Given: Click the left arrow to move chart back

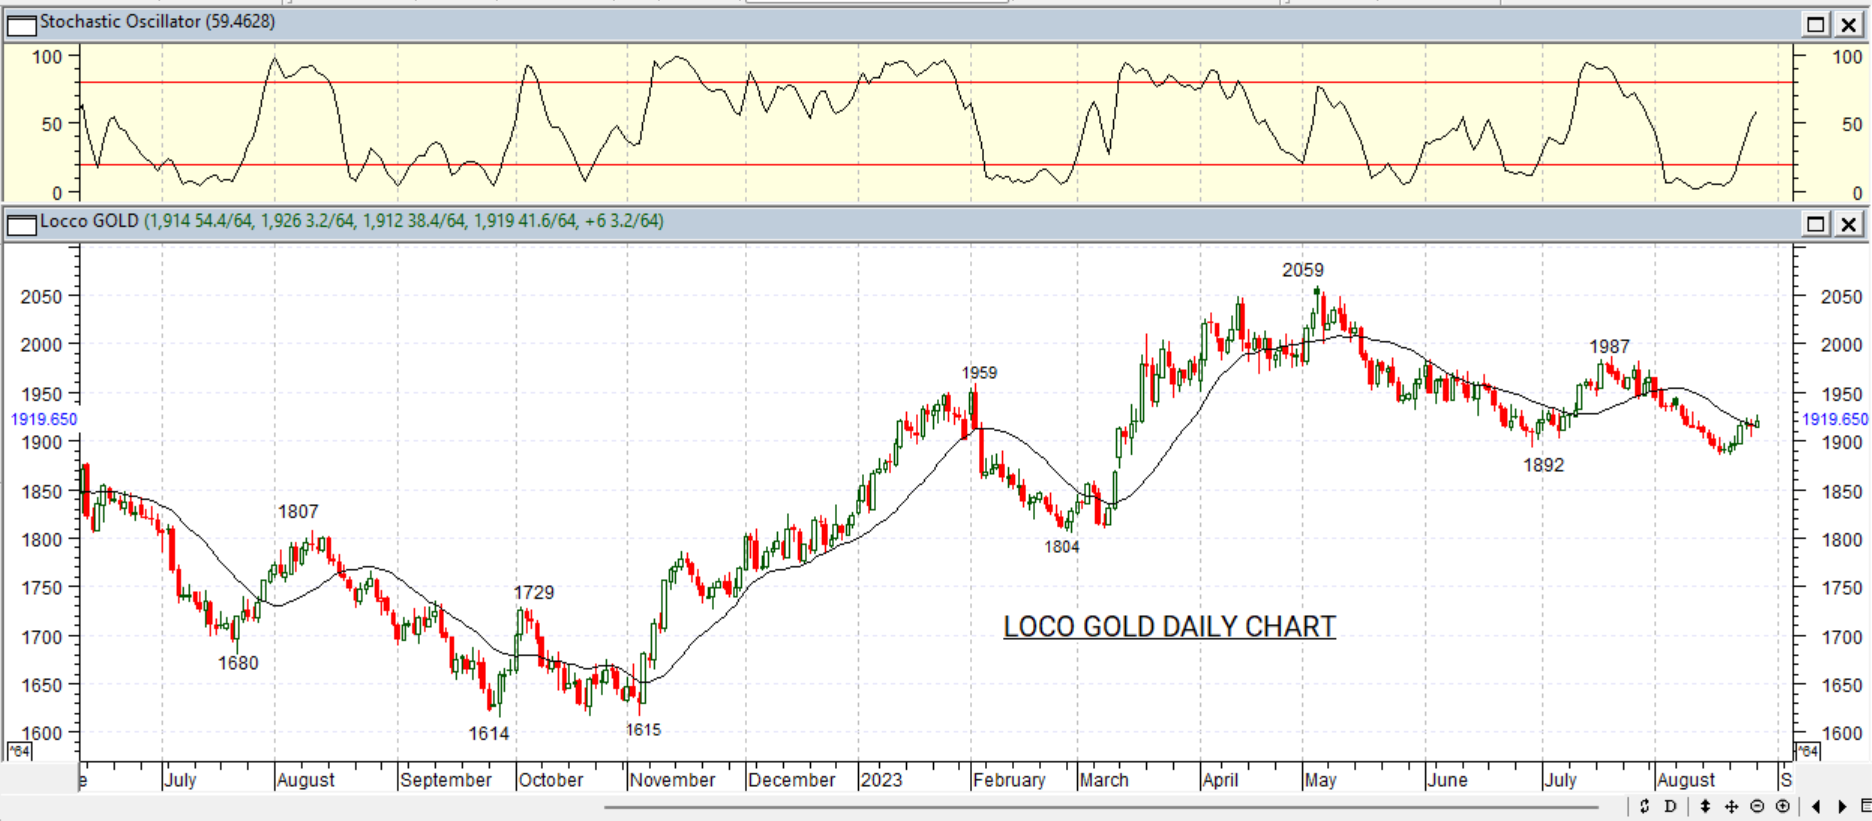Looking at the screenshot, I should (1816, 806).
